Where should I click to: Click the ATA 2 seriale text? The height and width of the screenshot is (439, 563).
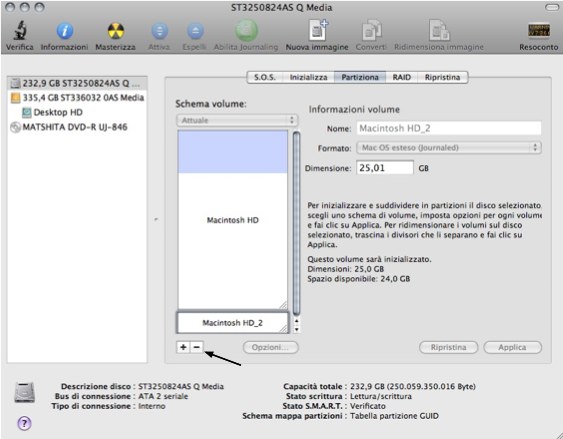[x=163, y=396]
